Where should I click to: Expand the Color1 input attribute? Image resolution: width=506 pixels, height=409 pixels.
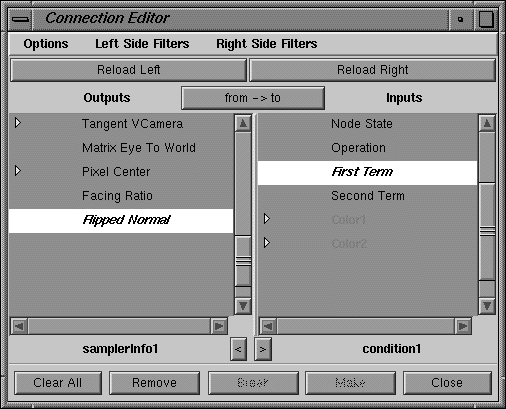click(267, 219)
